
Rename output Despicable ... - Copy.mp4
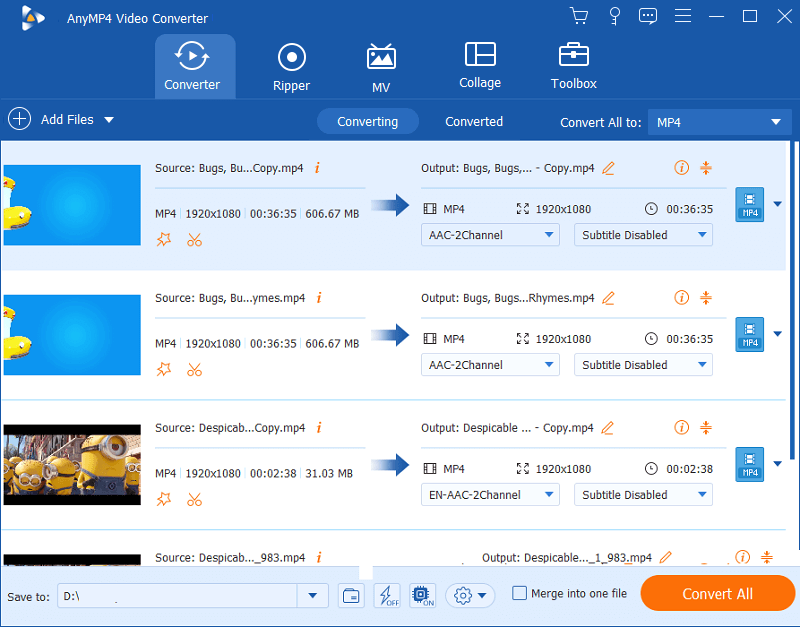pyautogui.click(x=607, y=428)
